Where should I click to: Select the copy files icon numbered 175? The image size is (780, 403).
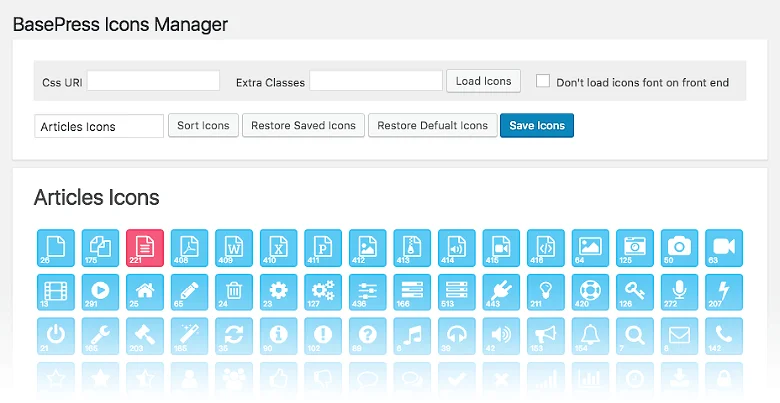(100, 248)
